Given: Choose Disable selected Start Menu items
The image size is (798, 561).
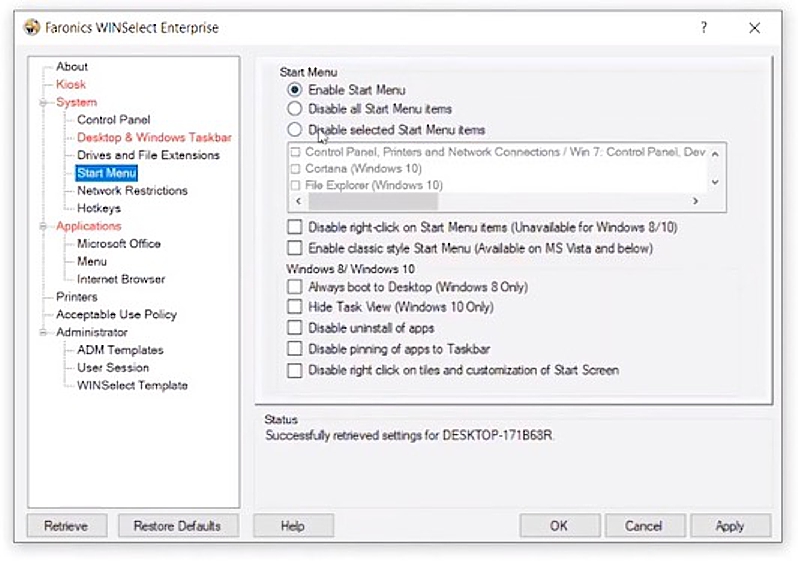Looking at the screenshot, I should [x=295, y=130].
